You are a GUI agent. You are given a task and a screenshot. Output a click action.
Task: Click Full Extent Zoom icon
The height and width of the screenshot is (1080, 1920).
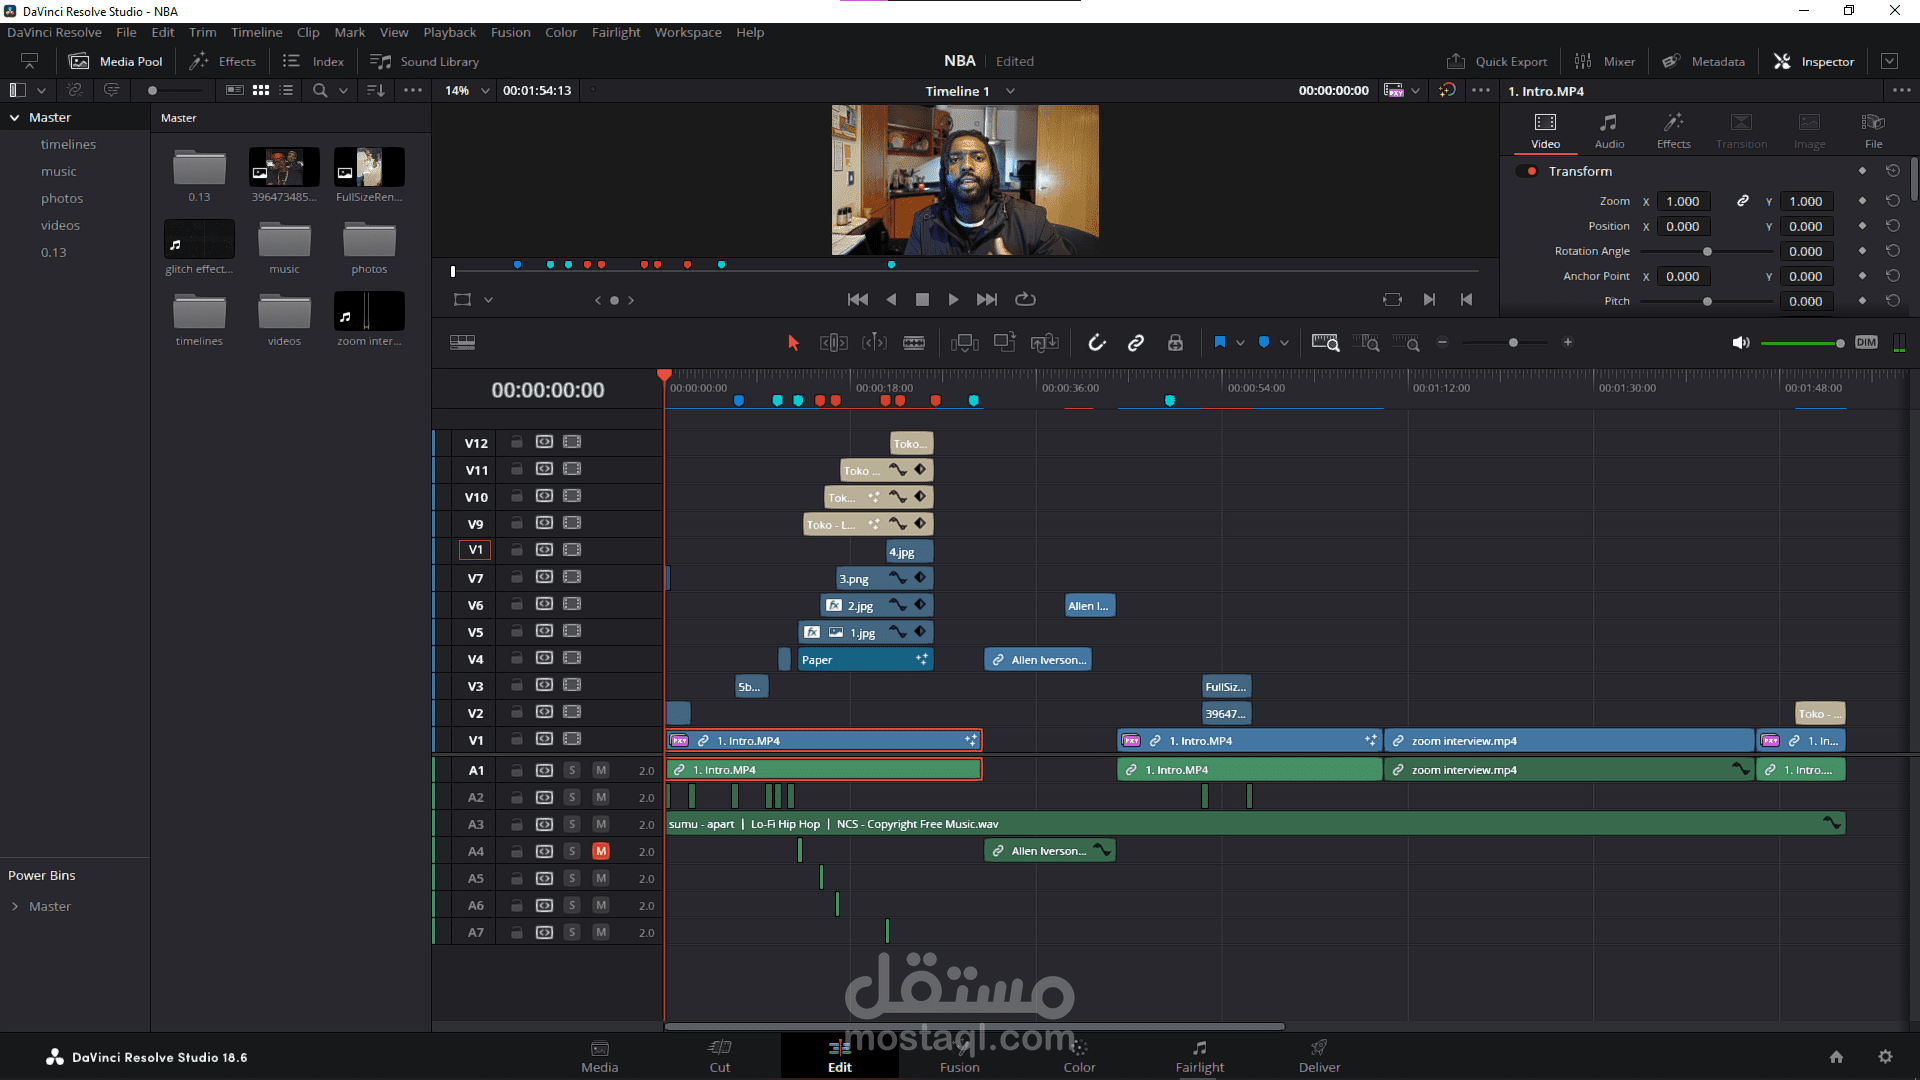click(1326, 343)
